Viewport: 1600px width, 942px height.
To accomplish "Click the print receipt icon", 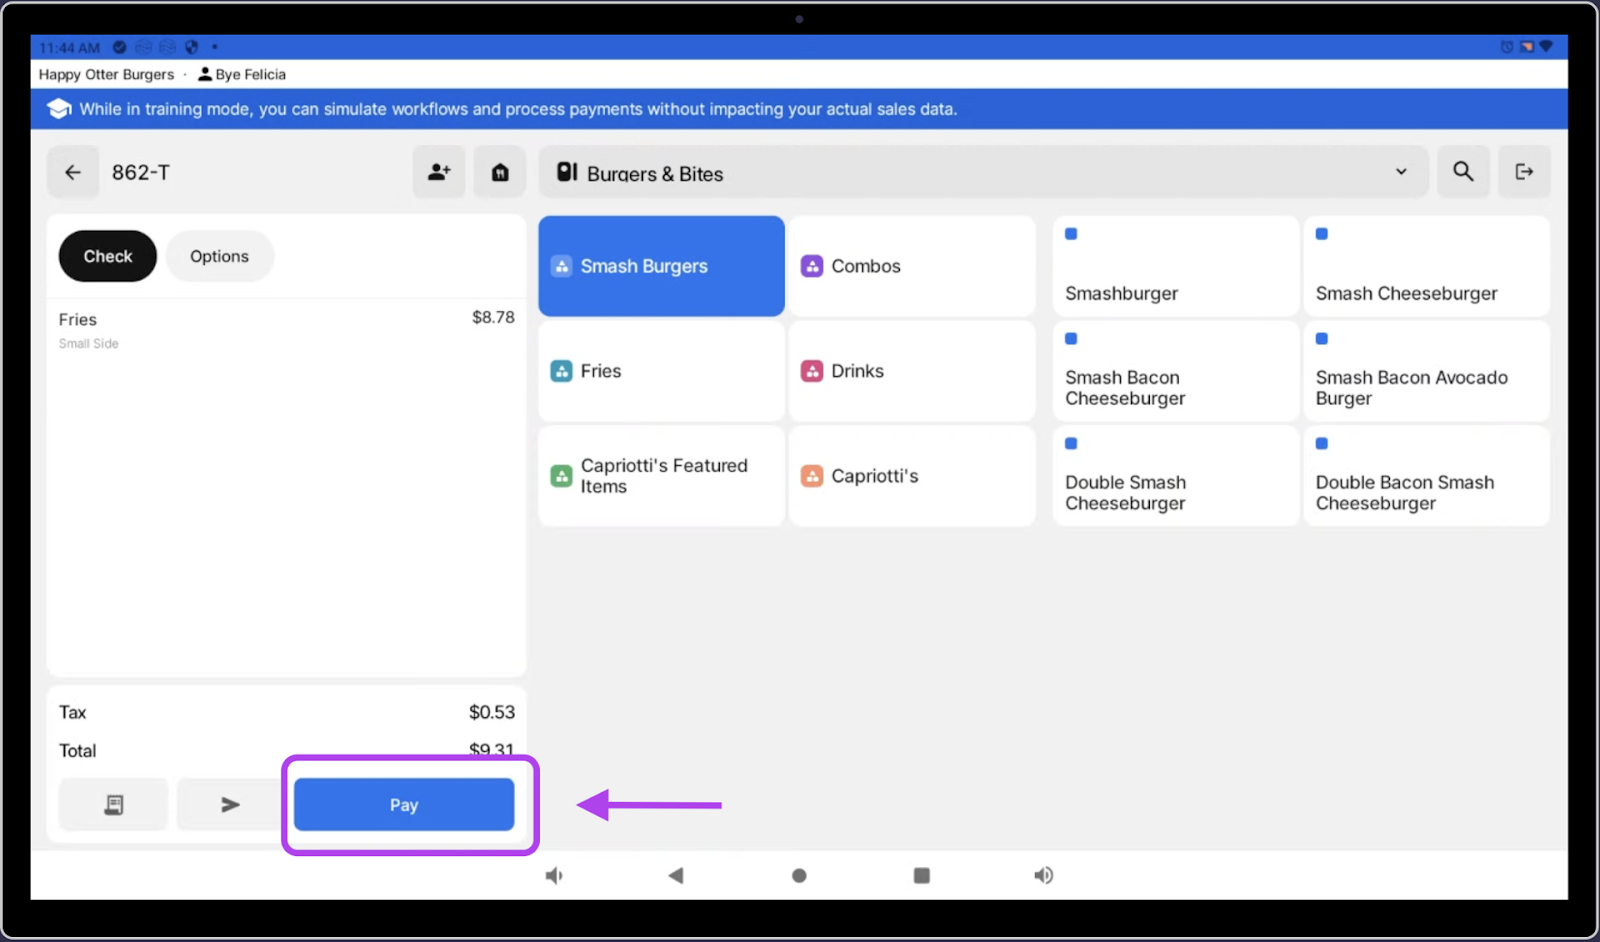I will pyautogui.click(x=114, y=805).
